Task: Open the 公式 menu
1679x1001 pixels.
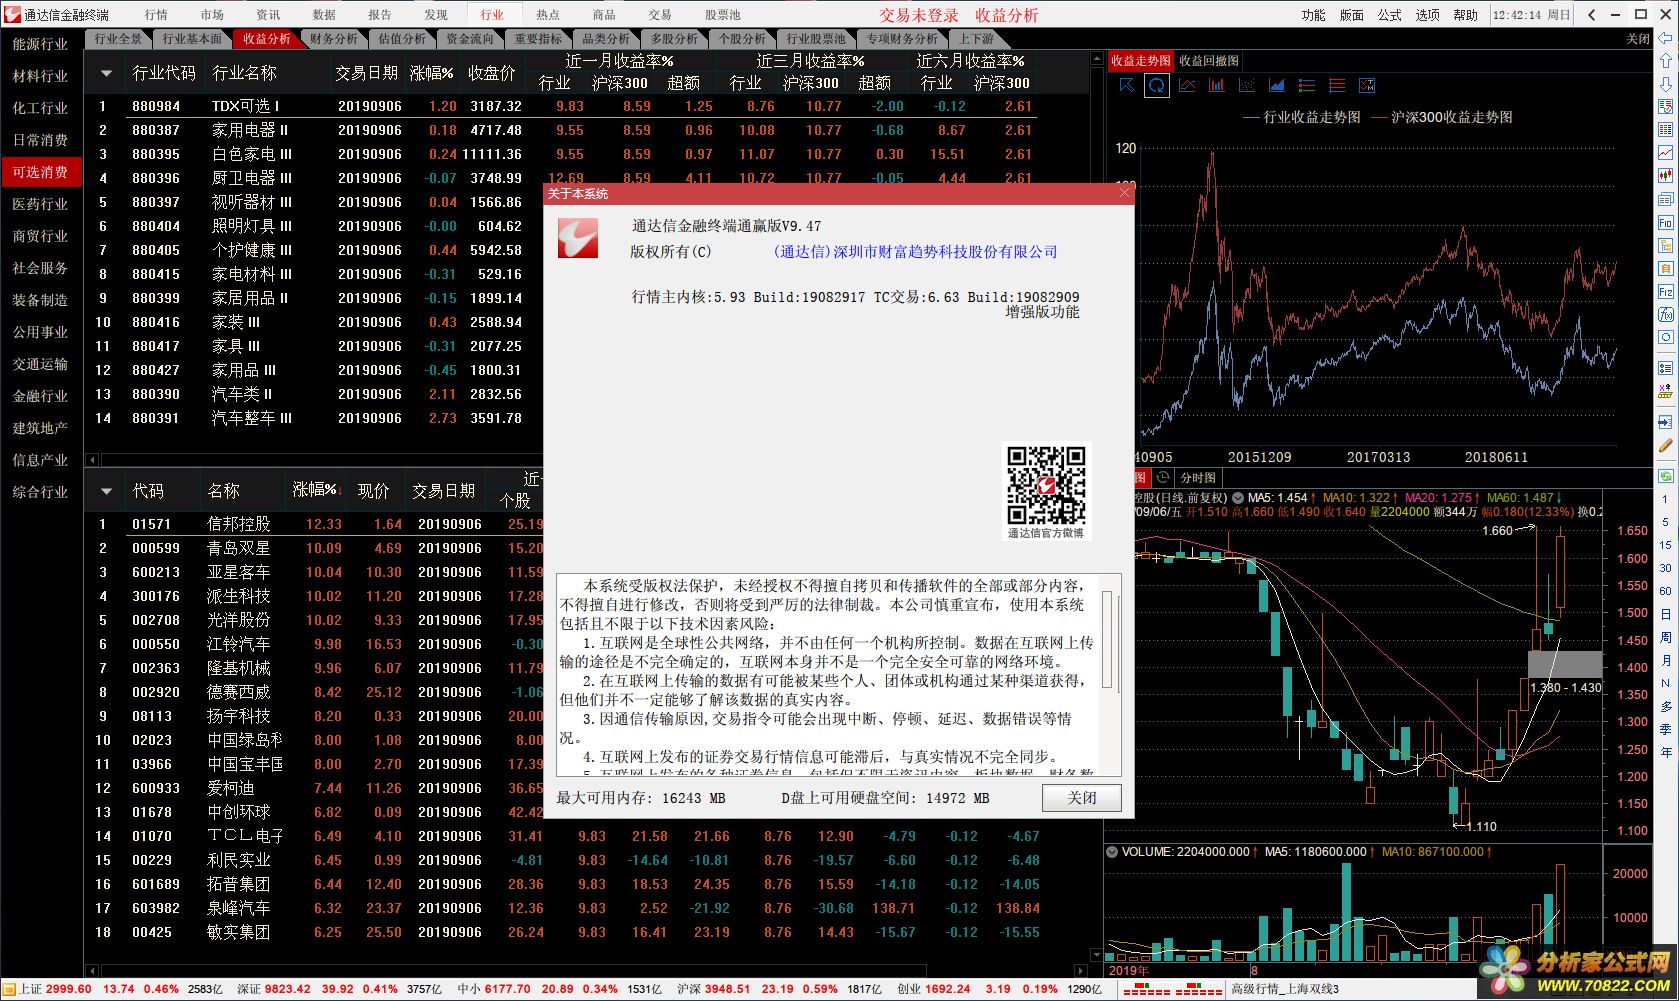Action: point(1389,15)
